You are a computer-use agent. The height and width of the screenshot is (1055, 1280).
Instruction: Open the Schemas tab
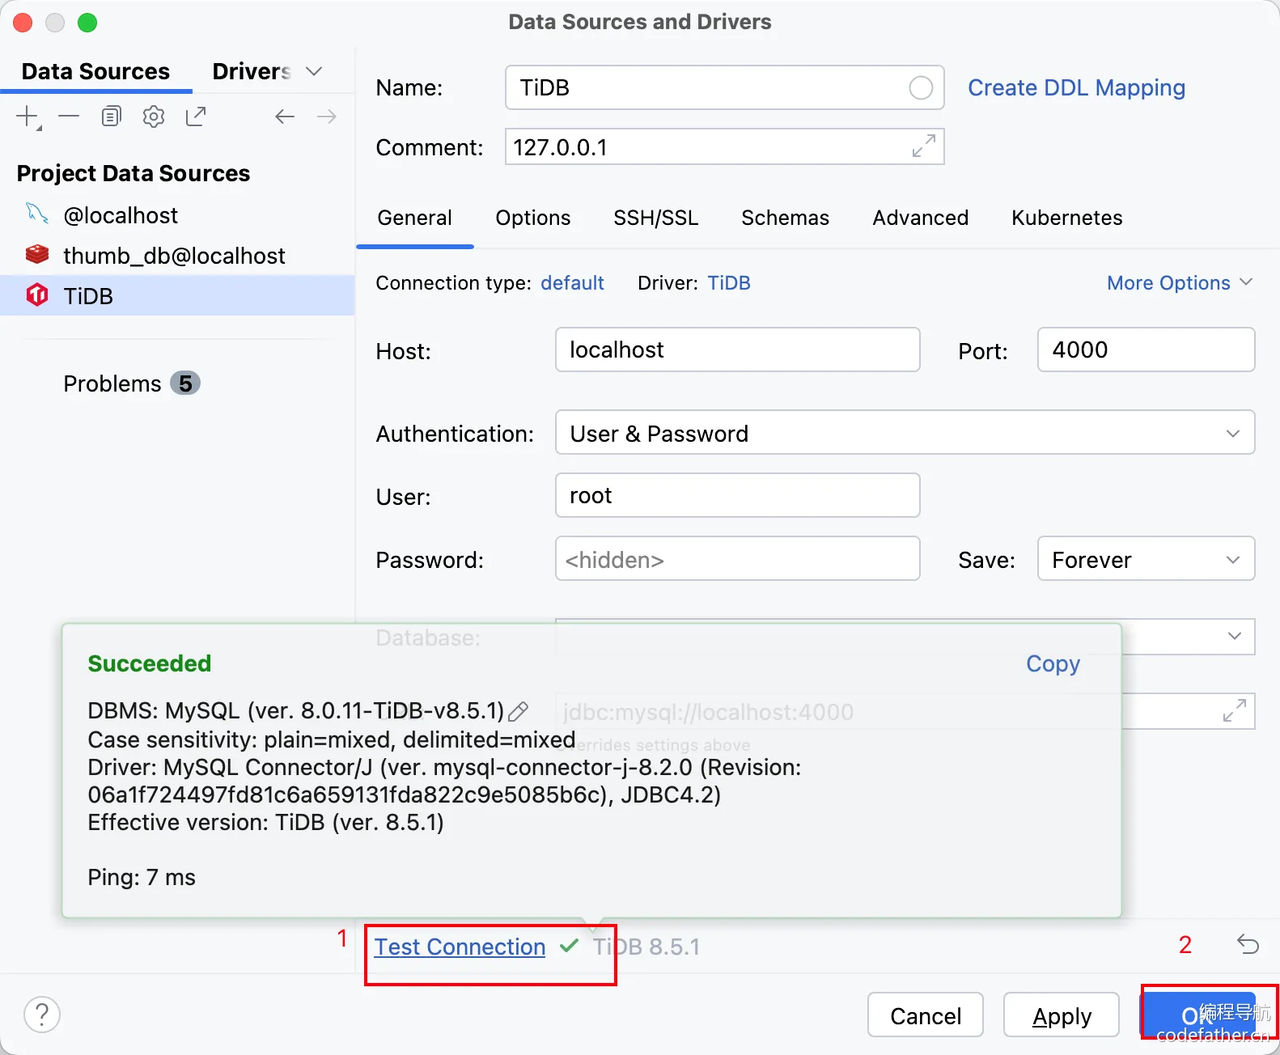[785, 218]
